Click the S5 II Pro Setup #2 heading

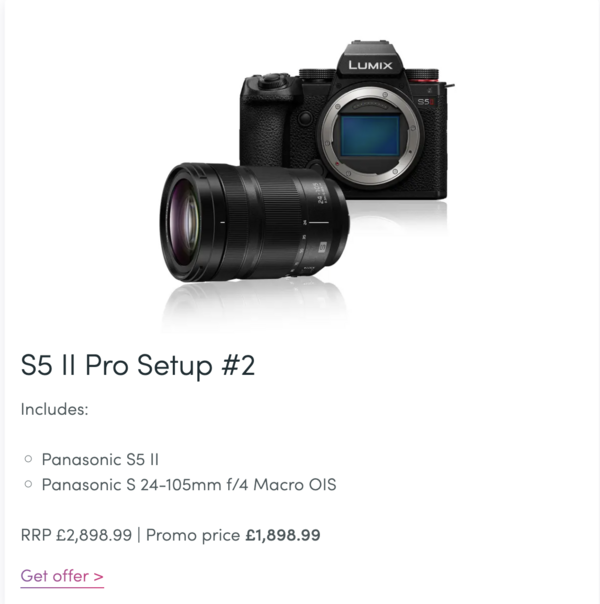coord(138,365)
